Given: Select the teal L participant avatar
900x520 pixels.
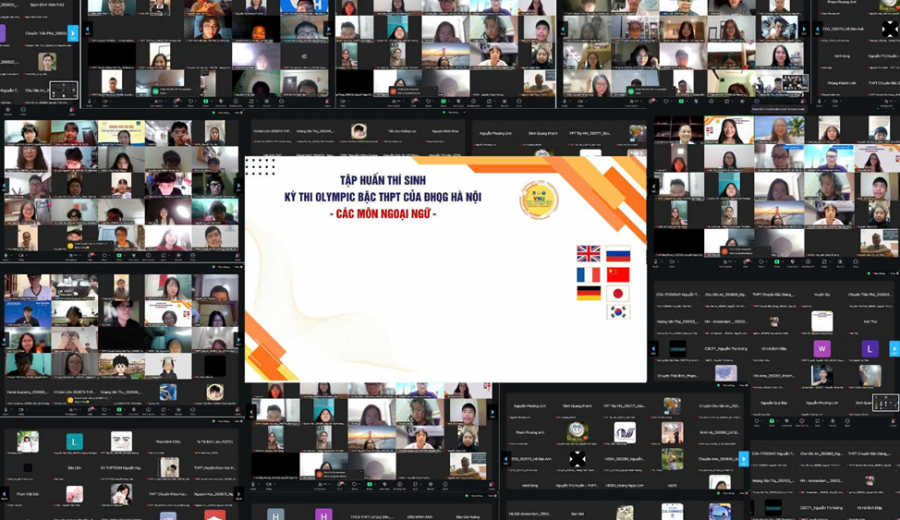Looking at the screenshot, I should point(74,441).
